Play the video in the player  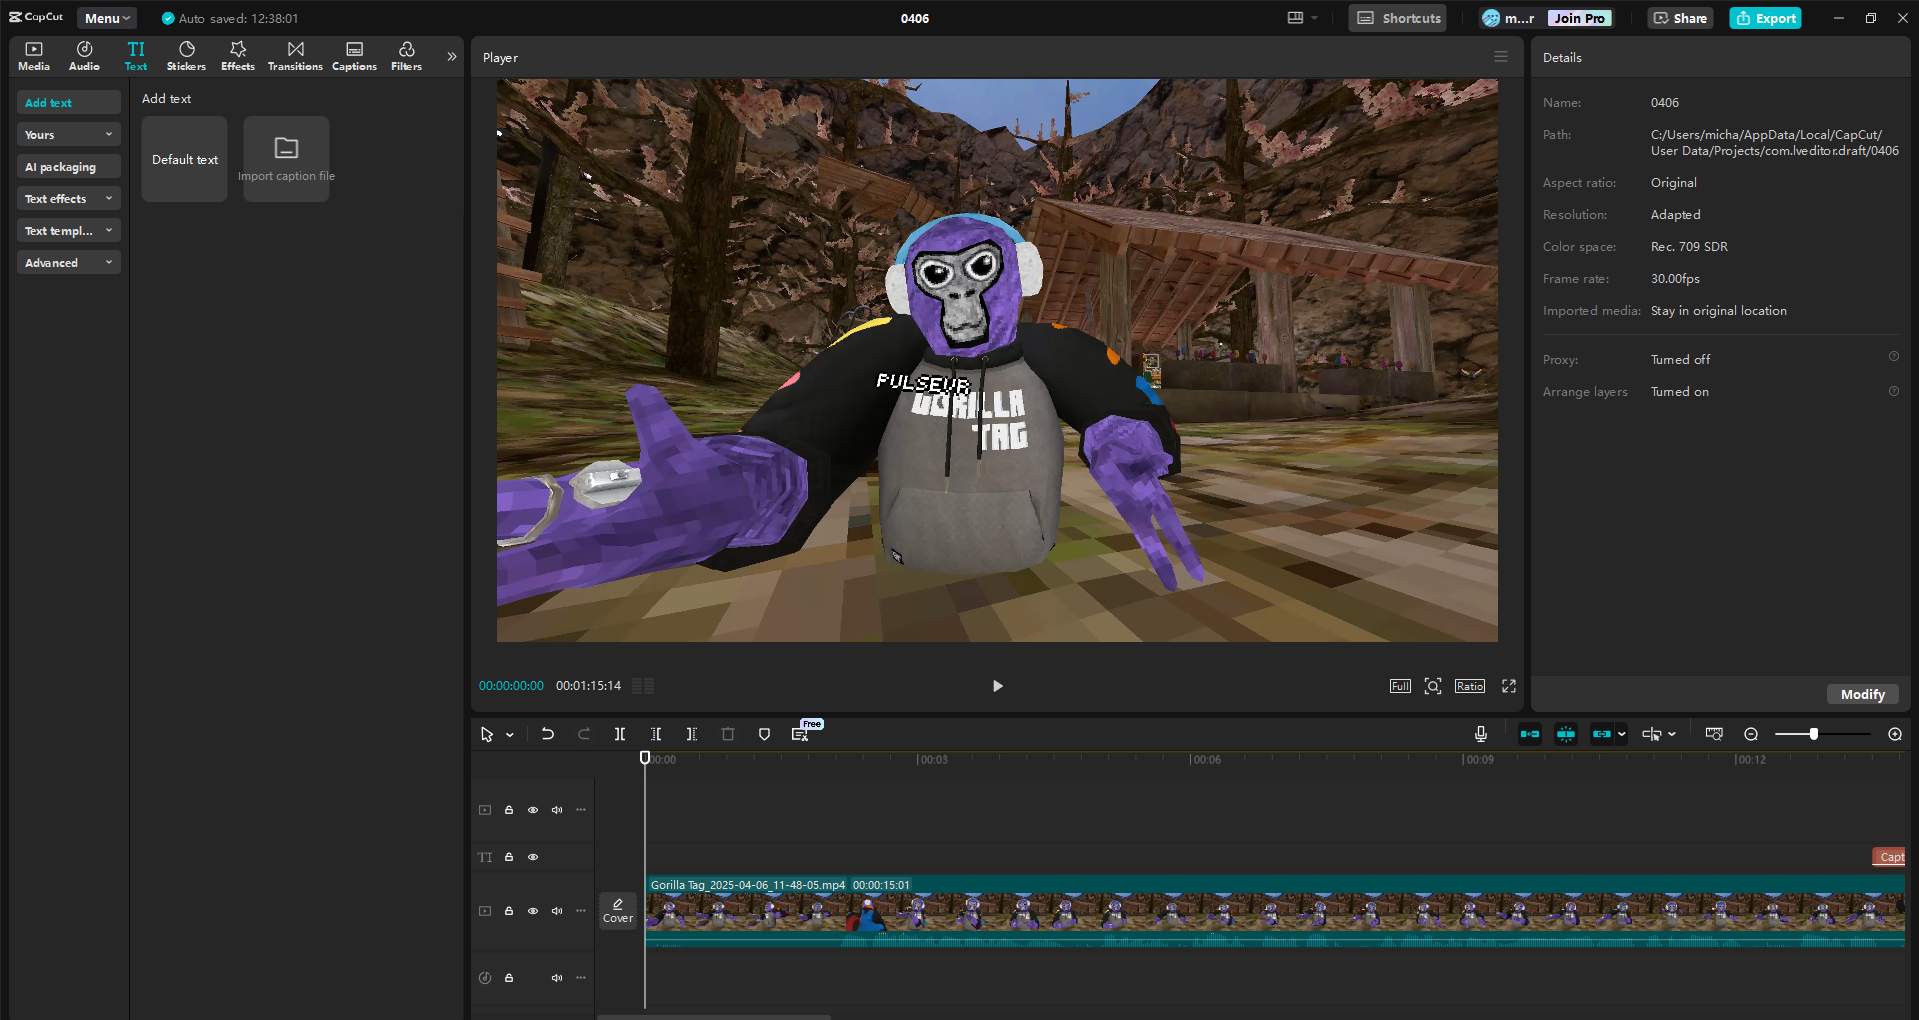(x=997, y=686)
